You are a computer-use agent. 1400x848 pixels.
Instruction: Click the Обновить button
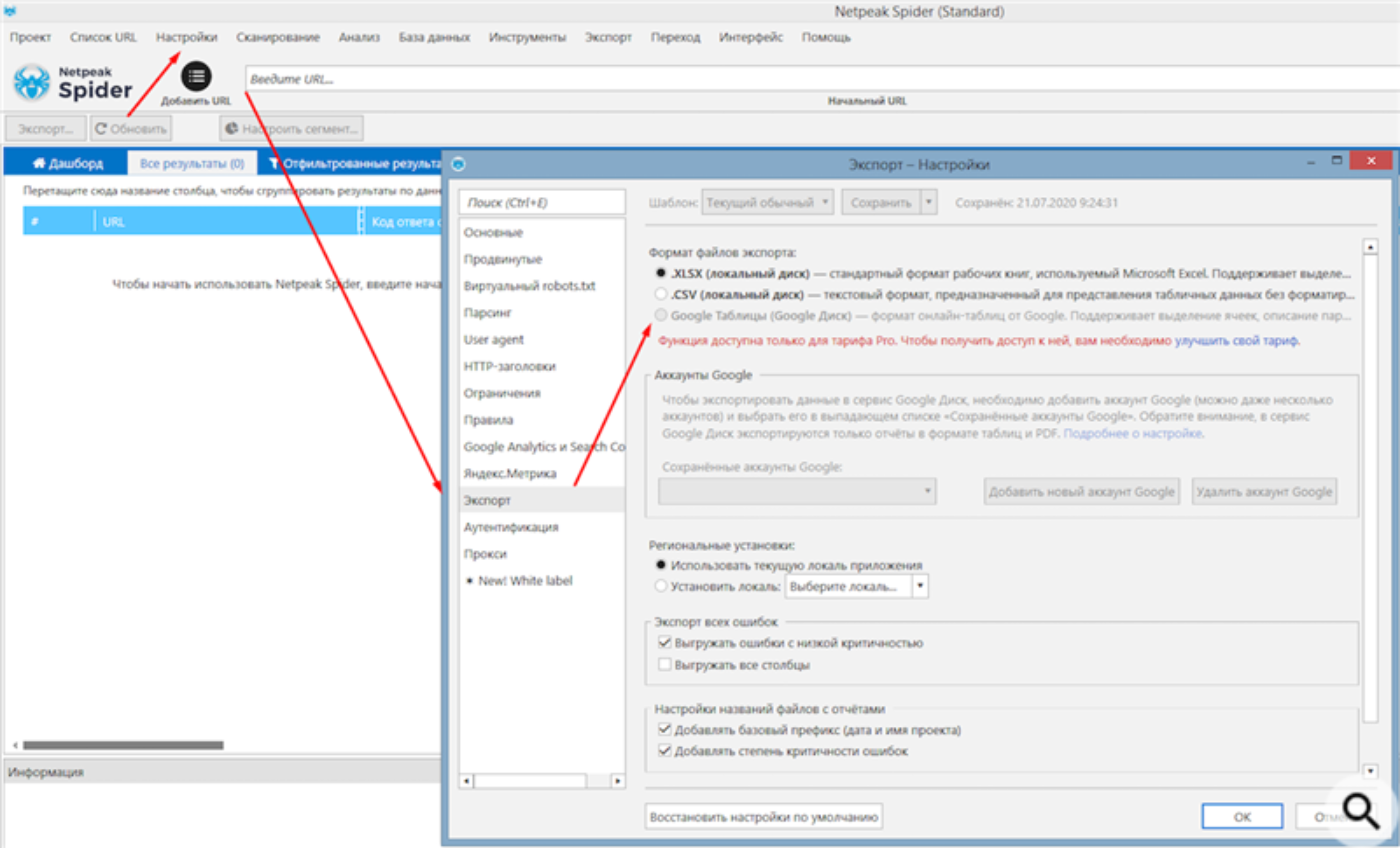pos(131,128)
